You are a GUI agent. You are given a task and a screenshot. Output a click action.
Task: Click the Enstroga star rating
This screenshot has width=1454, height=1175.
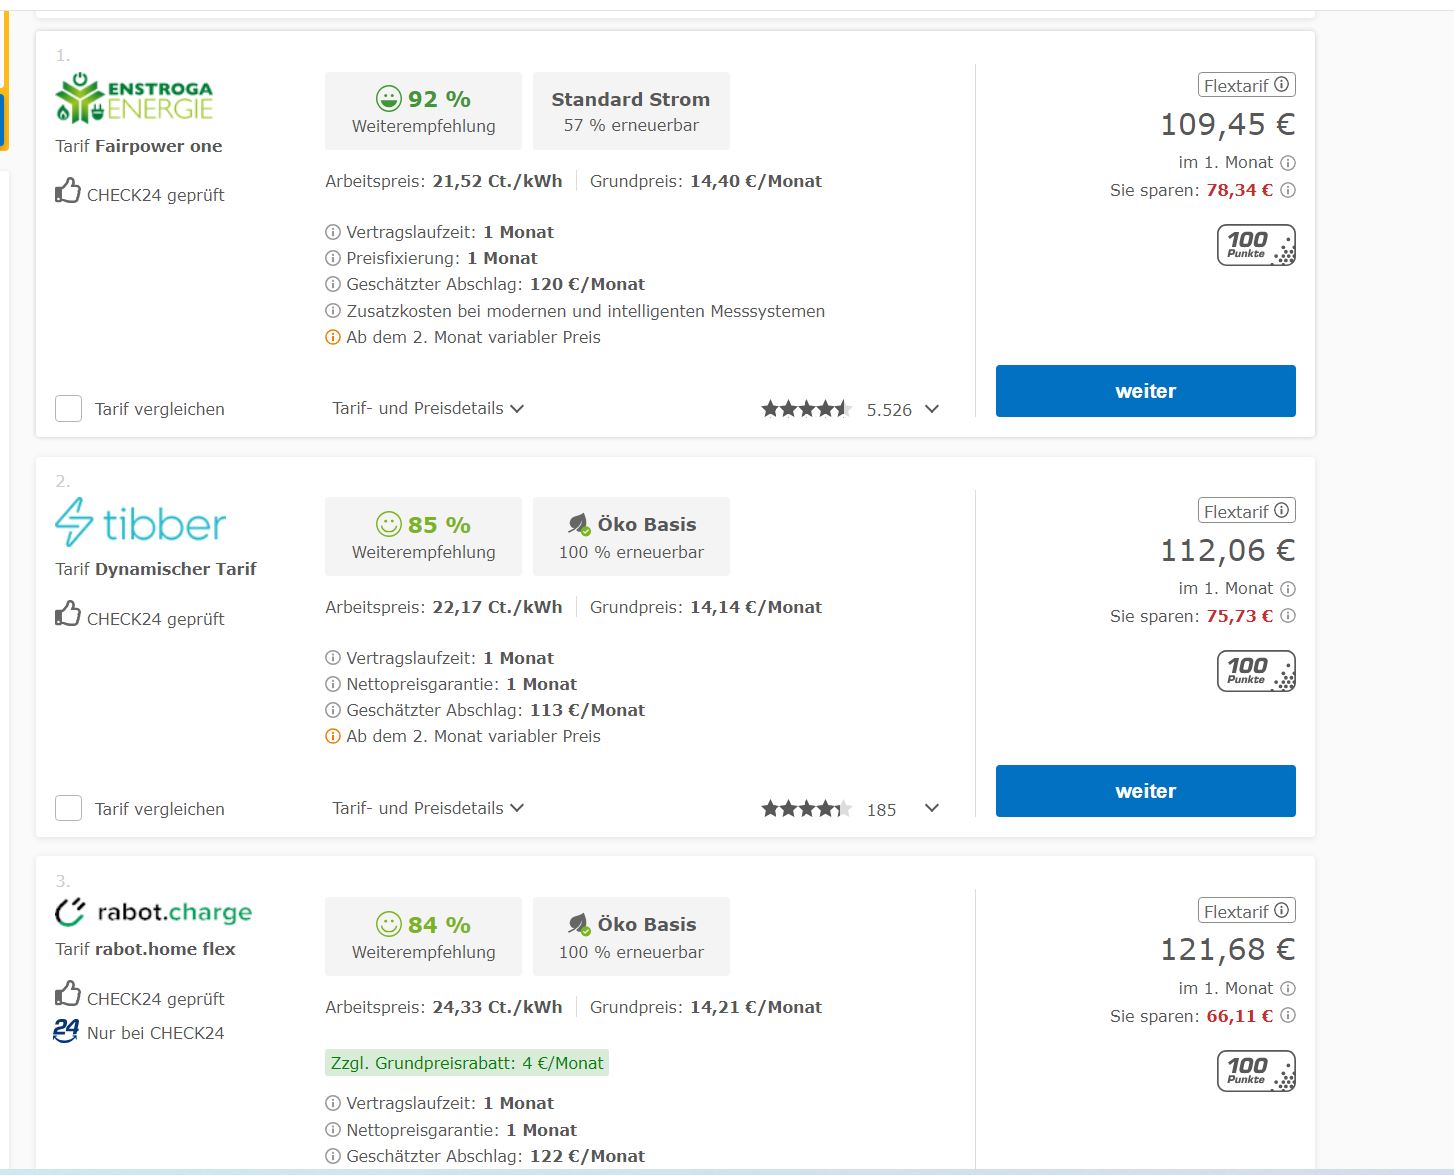point(806,409)
